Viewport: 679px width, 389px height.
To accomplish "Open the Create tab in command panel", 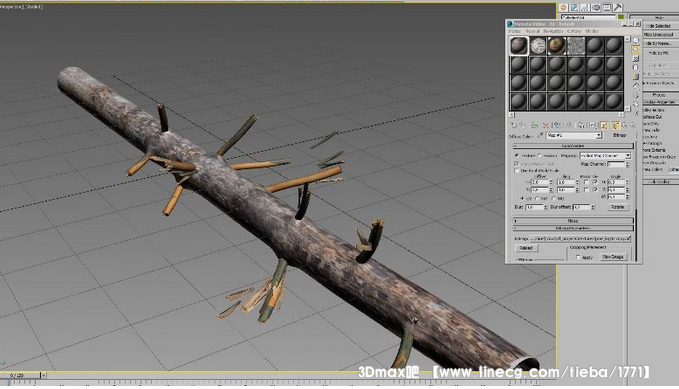I will pos(563,7).
